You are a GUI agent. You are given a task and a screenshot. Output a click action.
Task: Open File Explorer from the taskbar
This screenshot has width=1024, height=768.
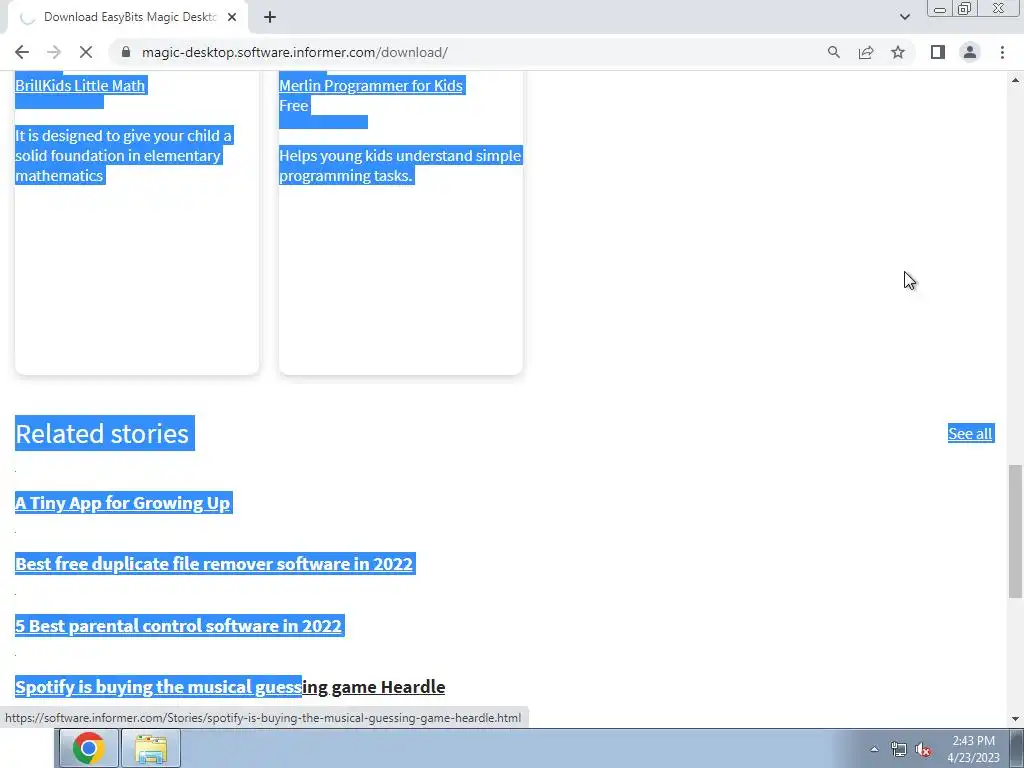151,748
